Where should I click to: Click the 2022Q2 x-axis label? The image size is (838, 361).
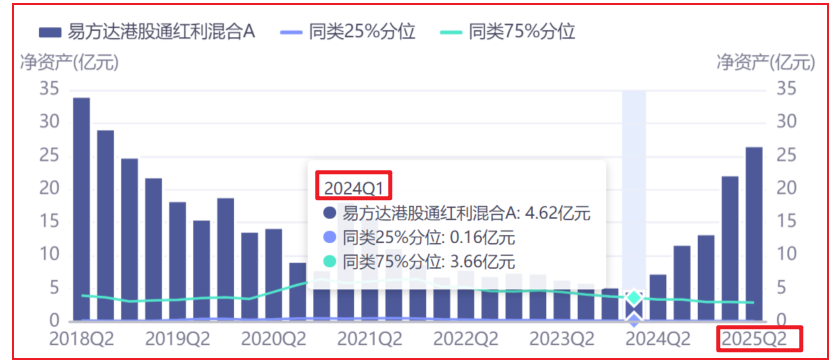[465, 339]
